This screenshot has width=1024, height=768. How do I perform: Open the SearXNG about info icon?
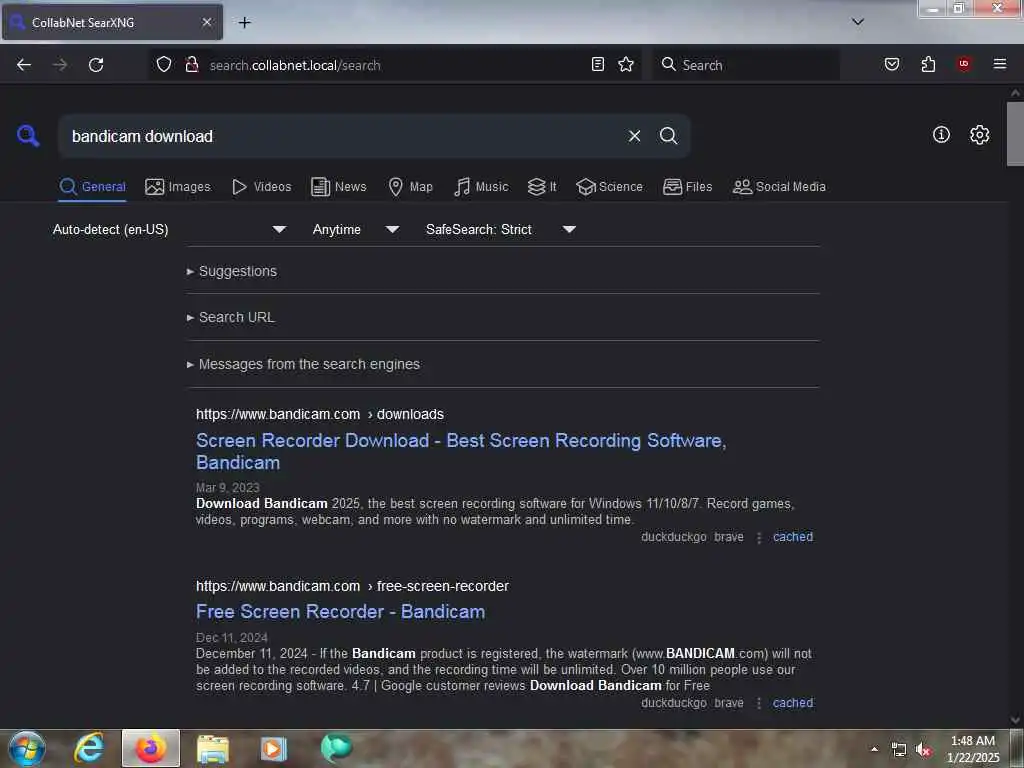pyautogui.click(x=941, y=135)
